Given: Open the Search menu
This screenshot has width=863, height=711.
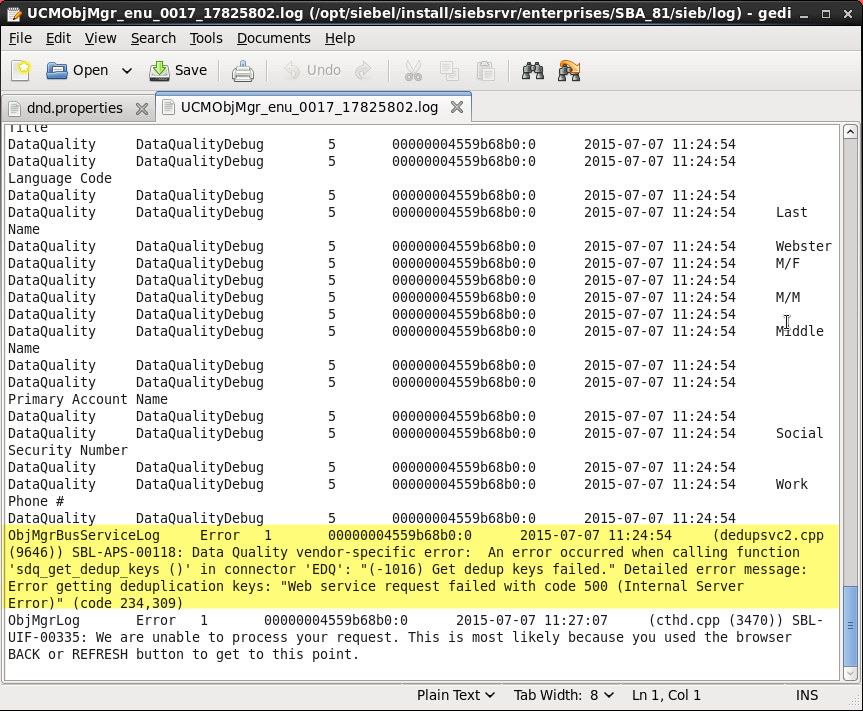Looking at the screenshot, I should coord(153,38).
